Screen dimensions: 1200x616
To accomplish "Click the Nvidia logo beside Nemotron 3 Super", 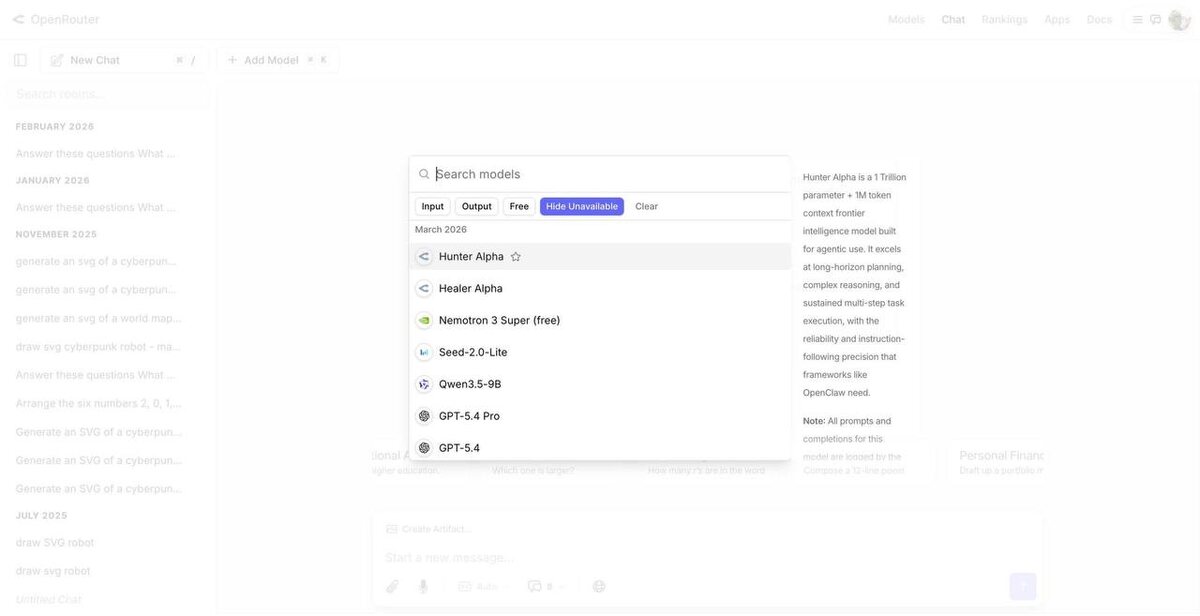I will coord(424,321).
